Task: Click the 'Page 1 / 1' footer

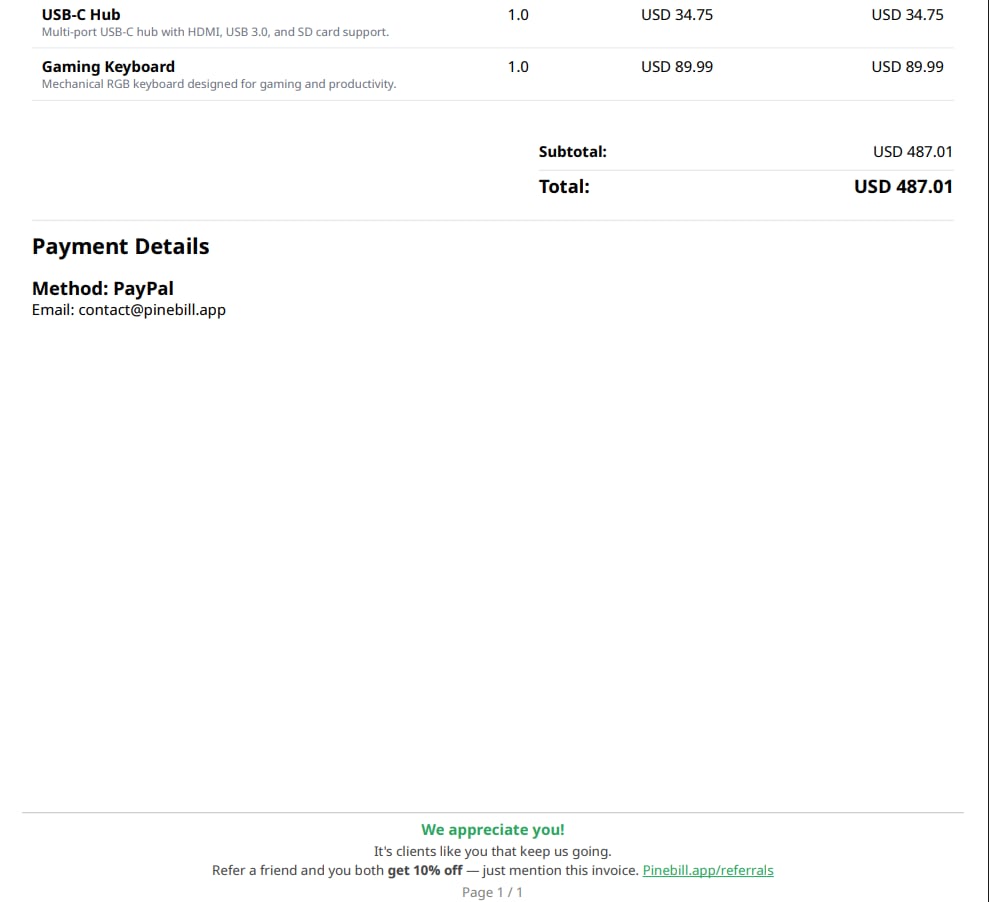Action: [492, 893]
